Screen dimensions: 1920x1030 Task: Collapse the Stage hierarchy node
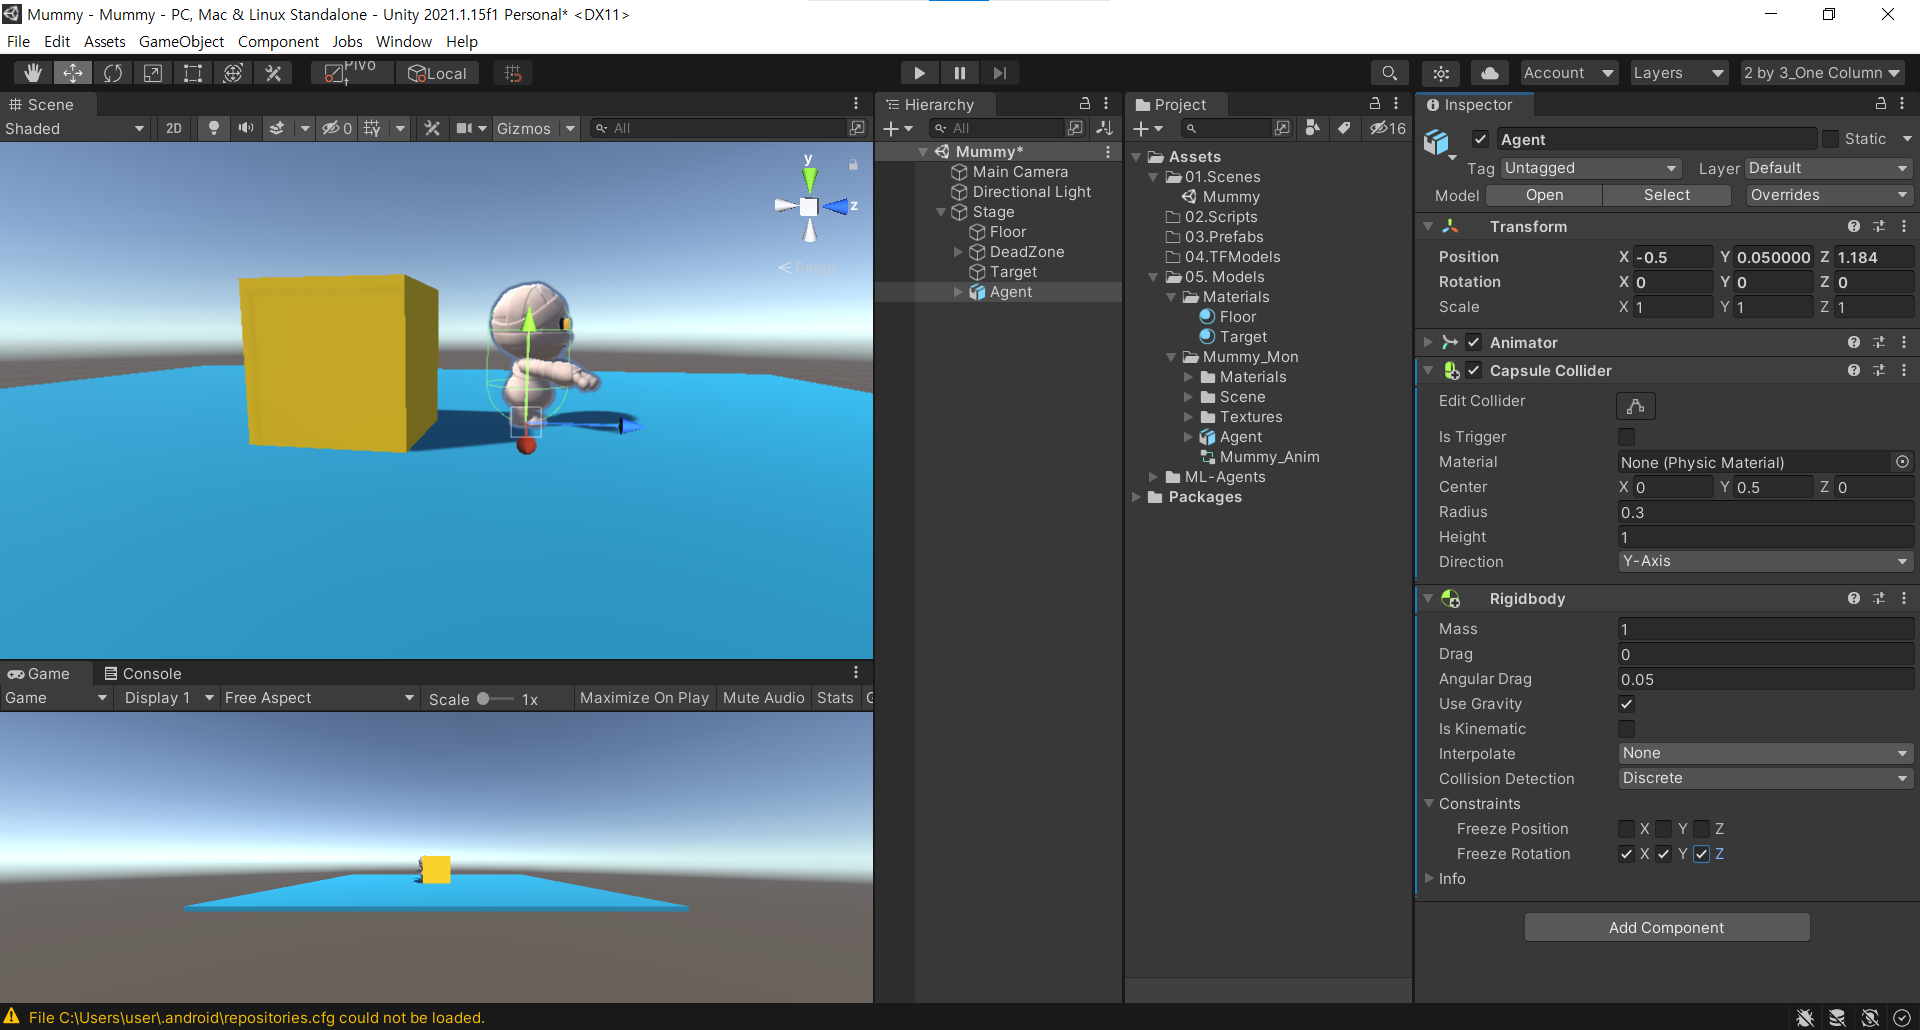pos(941,212)
